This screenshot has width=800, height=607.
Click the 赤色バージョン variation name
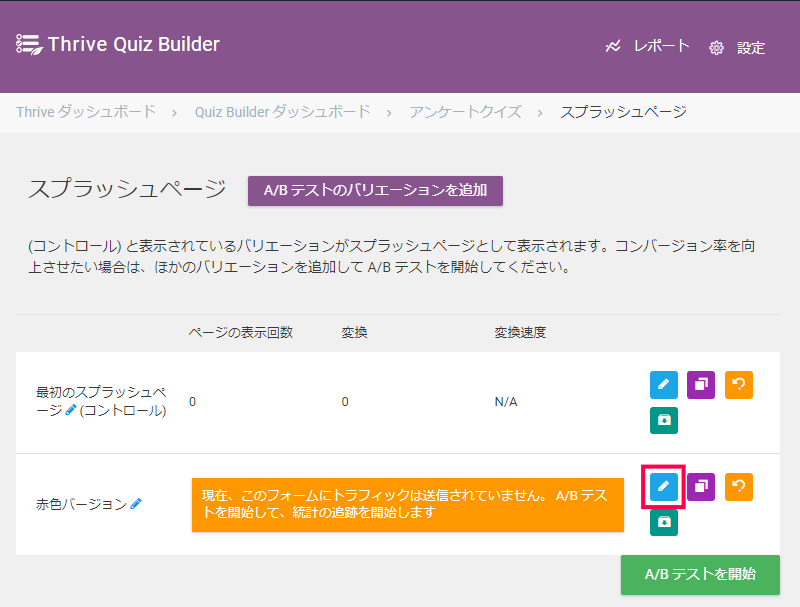[82, 504]
